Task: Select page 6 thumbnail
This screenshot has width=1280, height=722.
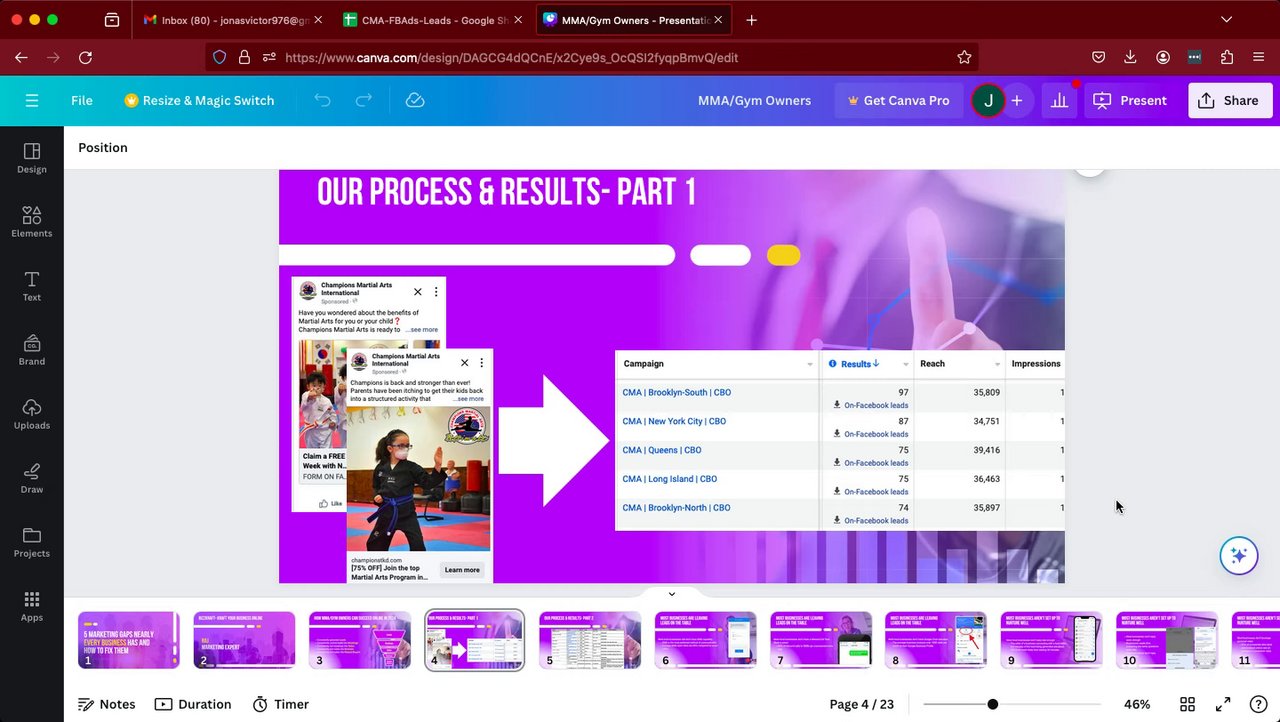Action: click(706, 640)
